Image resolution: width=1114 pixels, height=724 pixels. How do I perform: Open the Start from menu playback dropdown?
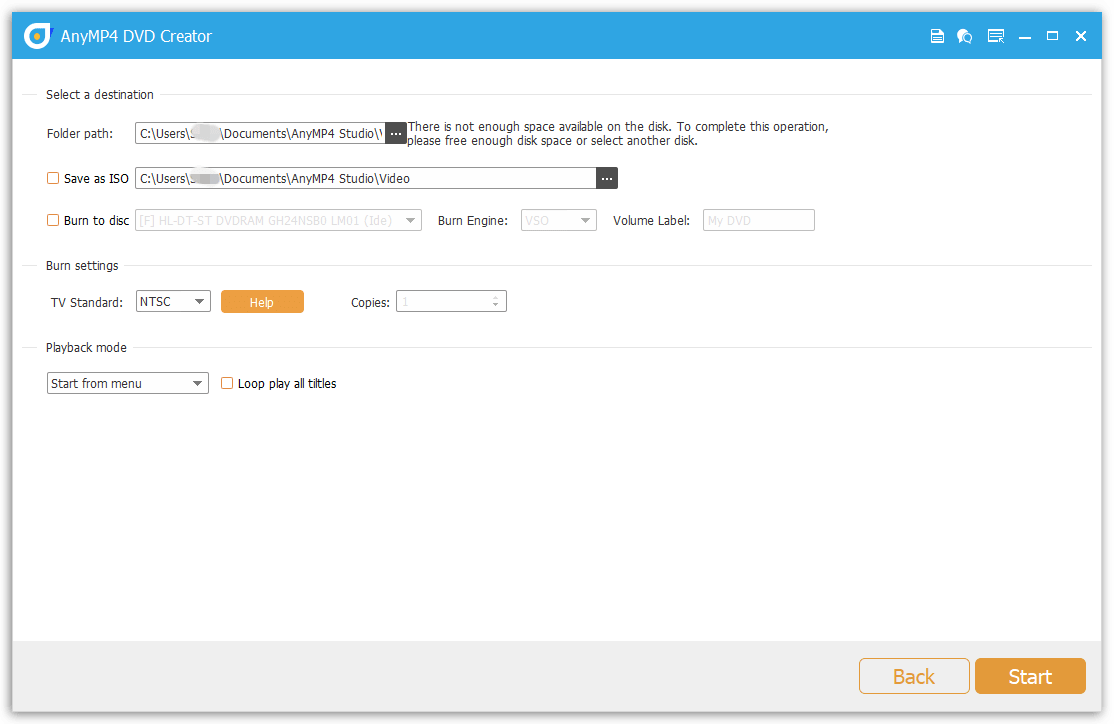[x=128, y=384]
